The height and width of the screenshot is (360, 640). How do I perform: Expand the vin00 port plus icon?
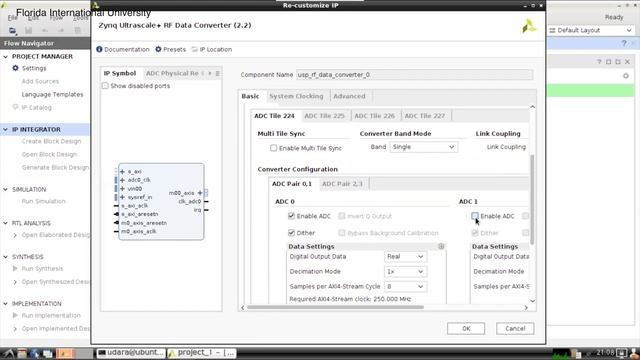[122, 189]
